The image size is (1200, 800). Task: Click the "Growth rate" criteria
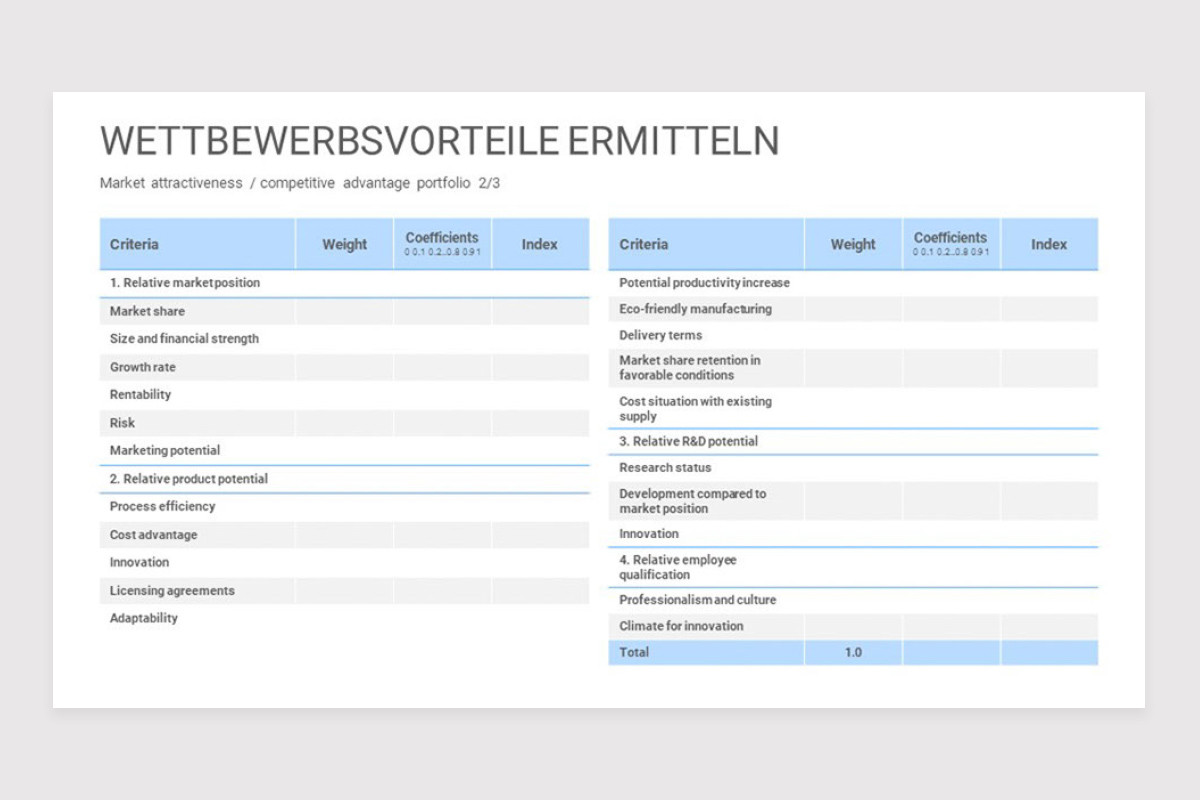[x=142, y=367]
